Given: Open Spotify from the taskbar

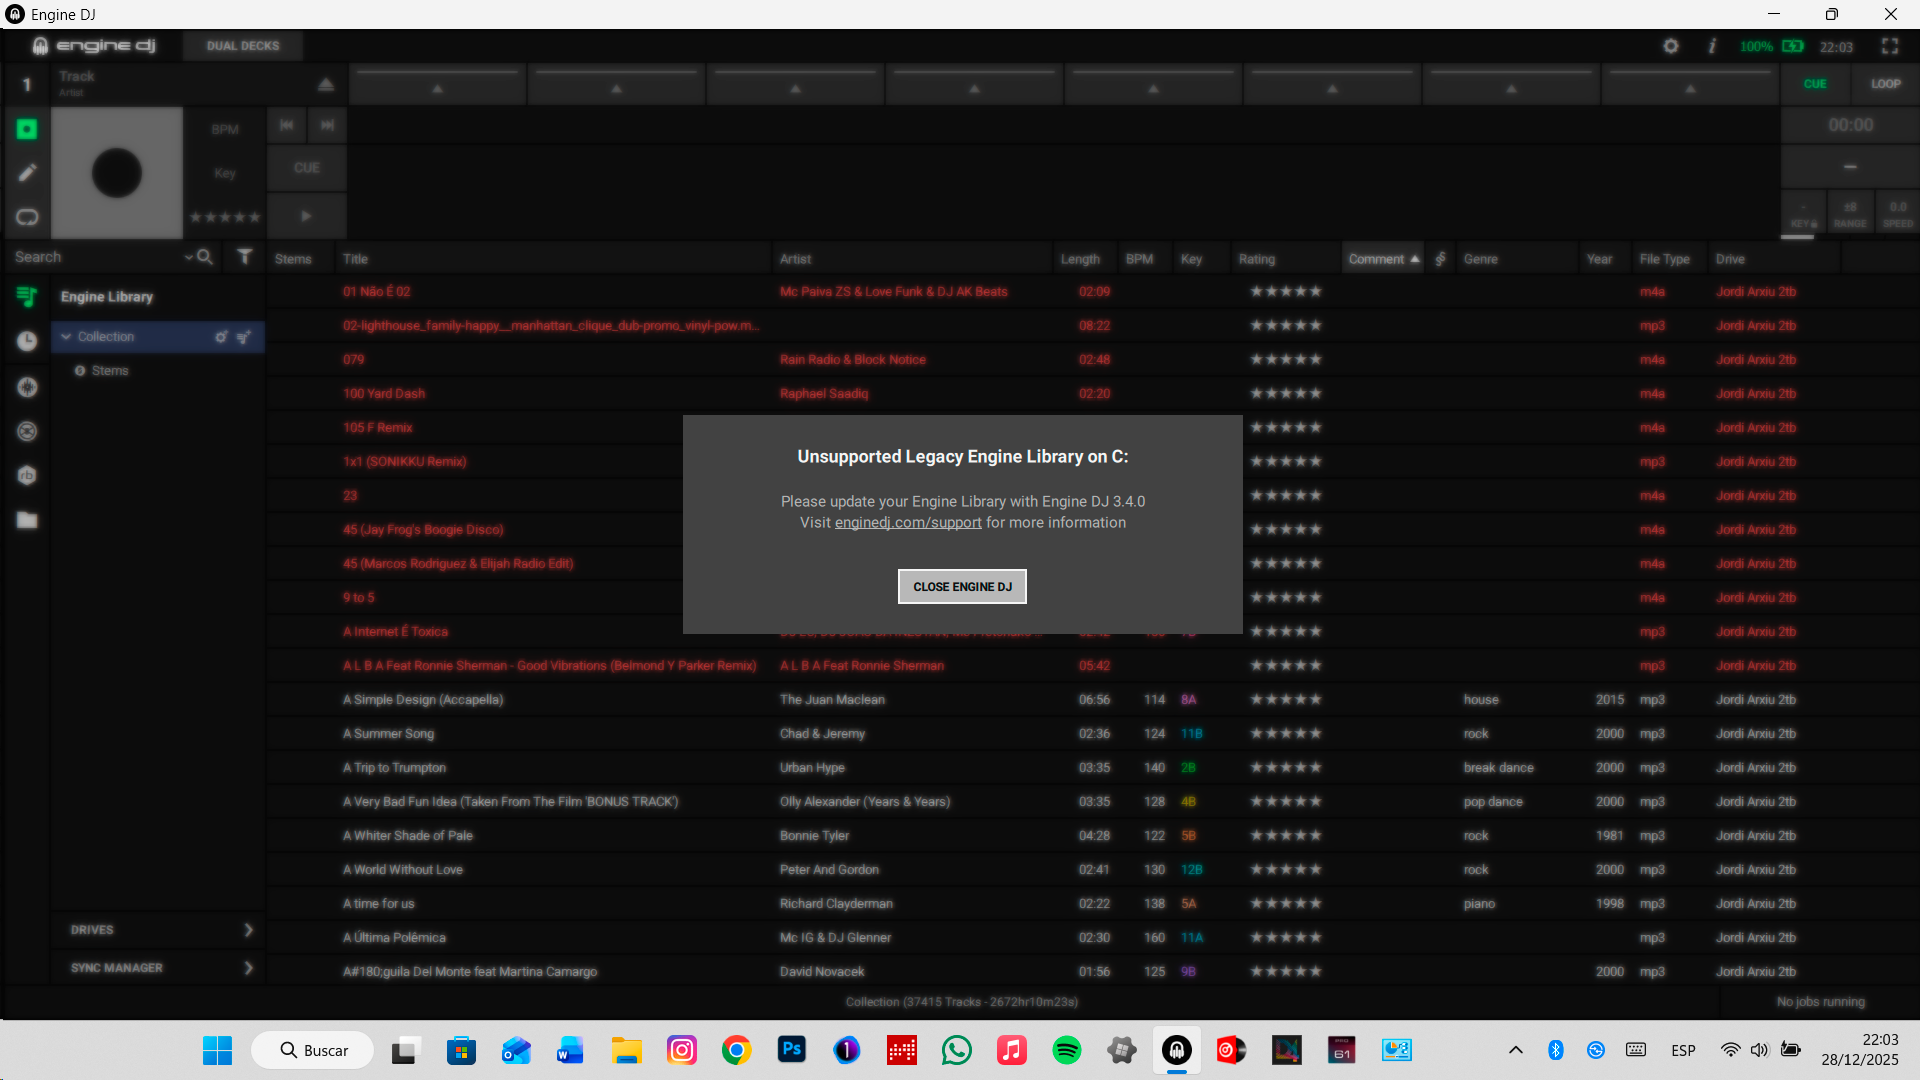Looking at the screenshot, I should pos(1066,1050).
